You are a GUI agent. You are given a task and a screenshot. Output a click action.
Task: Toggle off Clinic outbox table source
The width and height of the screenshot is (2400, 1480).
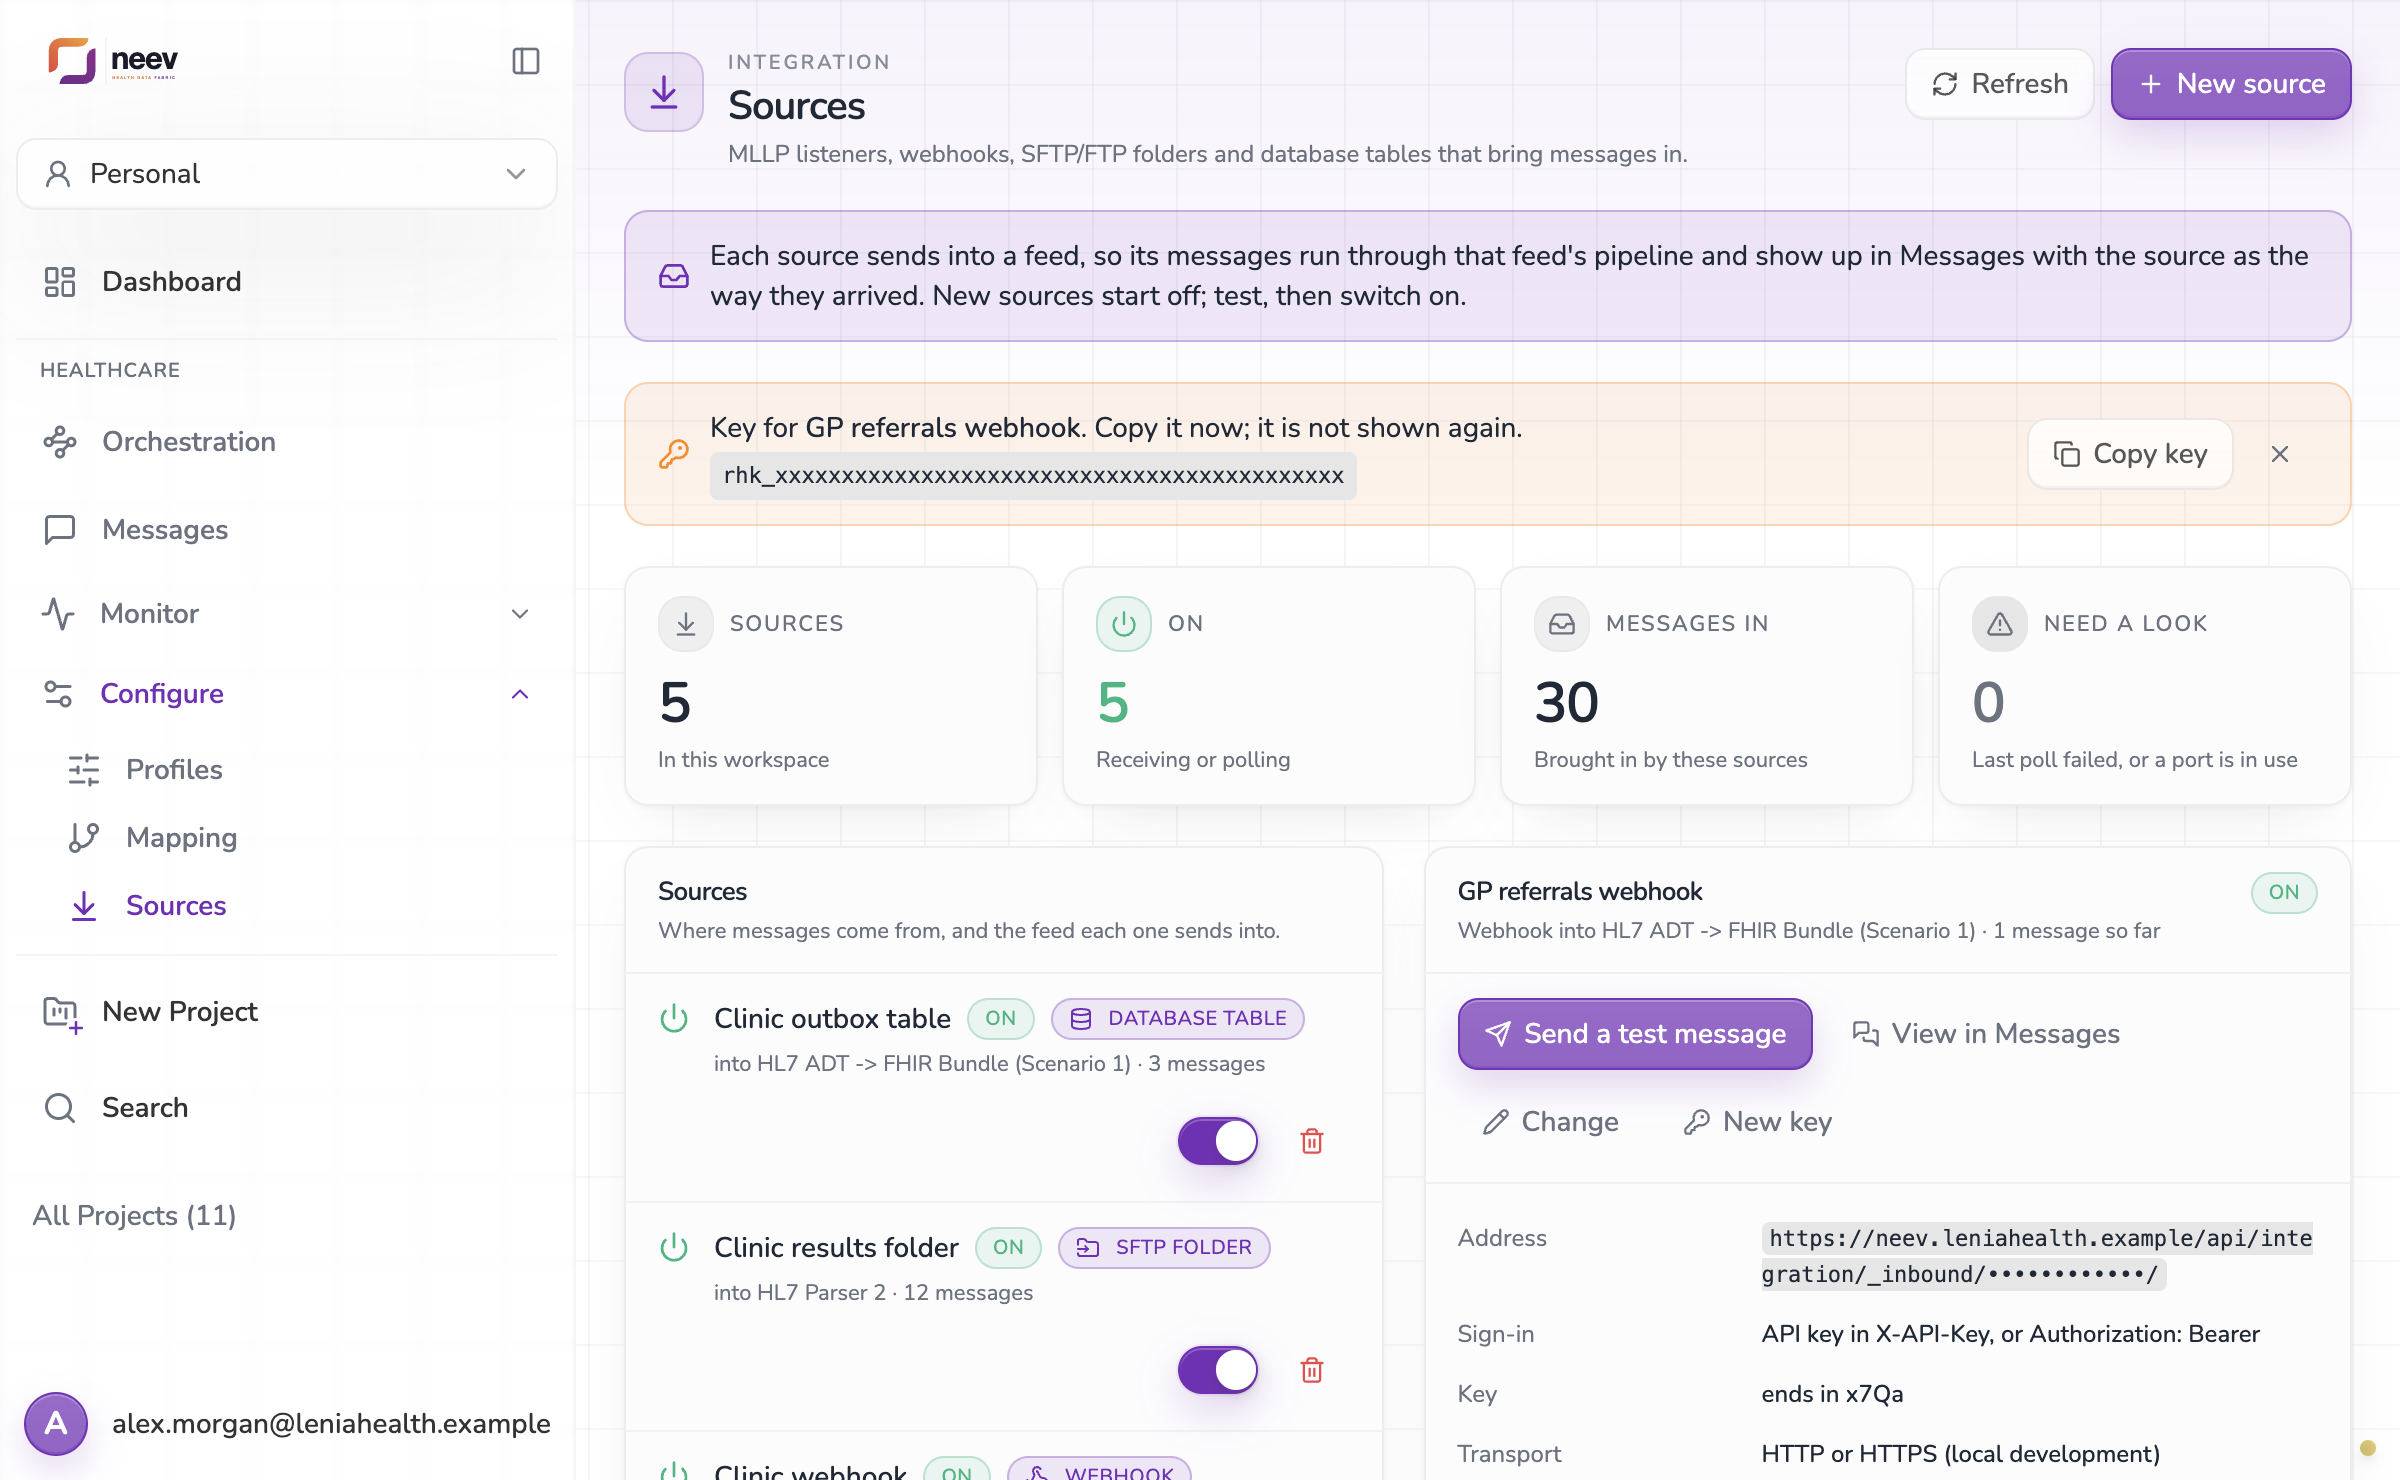point(1218,1141)
